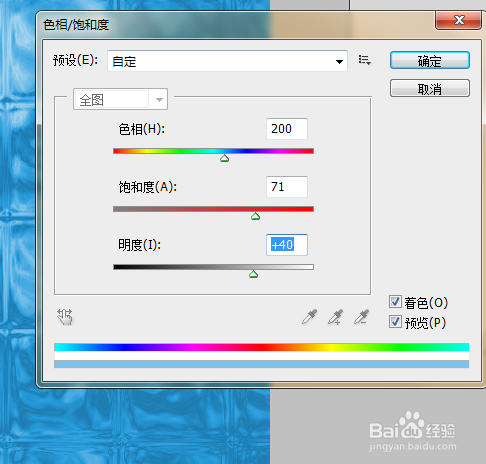The height and width of the screenshot is (464, 486).
Task: Click the 饱和度(A) label
Action: click(x=148, y=187)
